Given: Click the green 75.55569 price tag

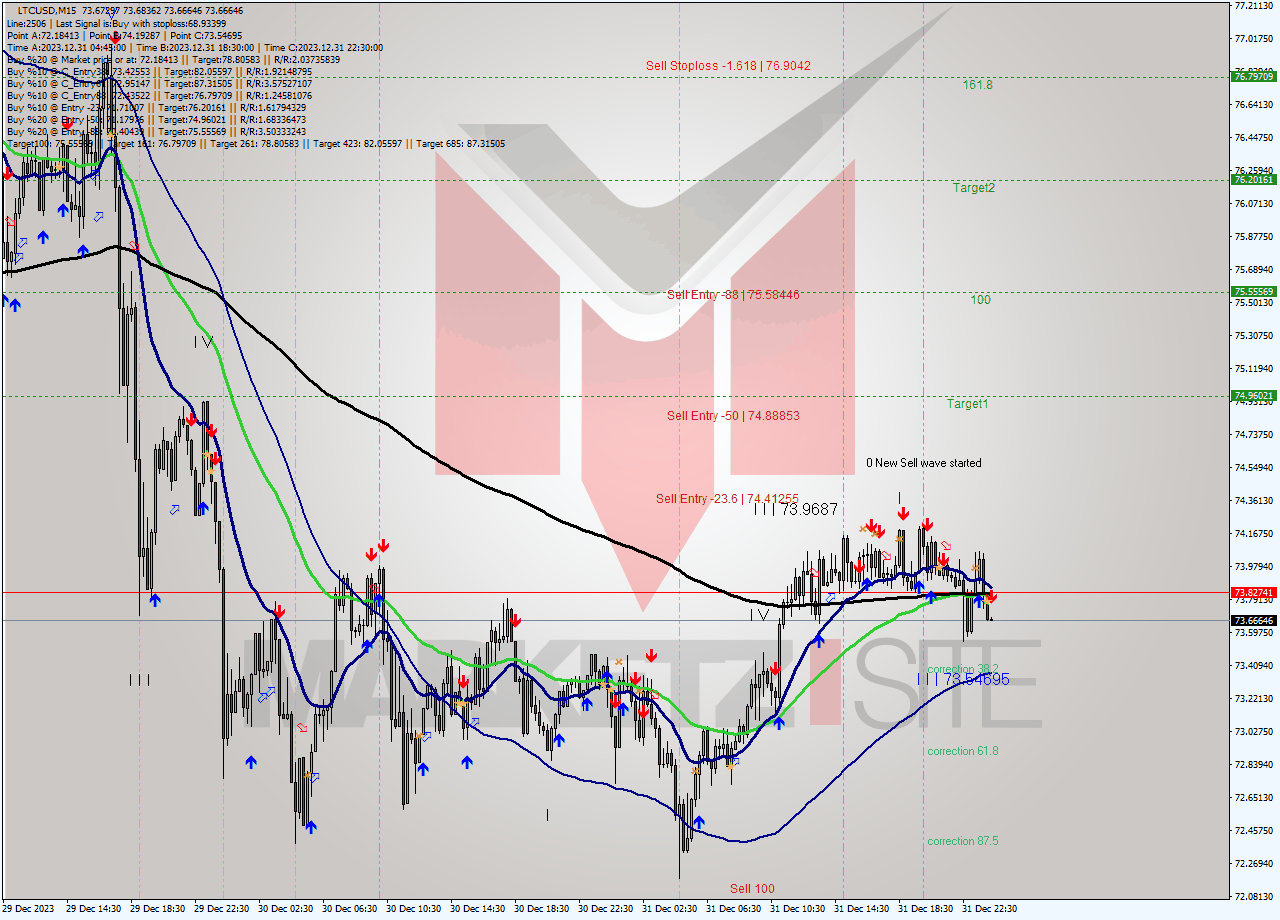Looking at the screenshot, I should (1254, 292).
